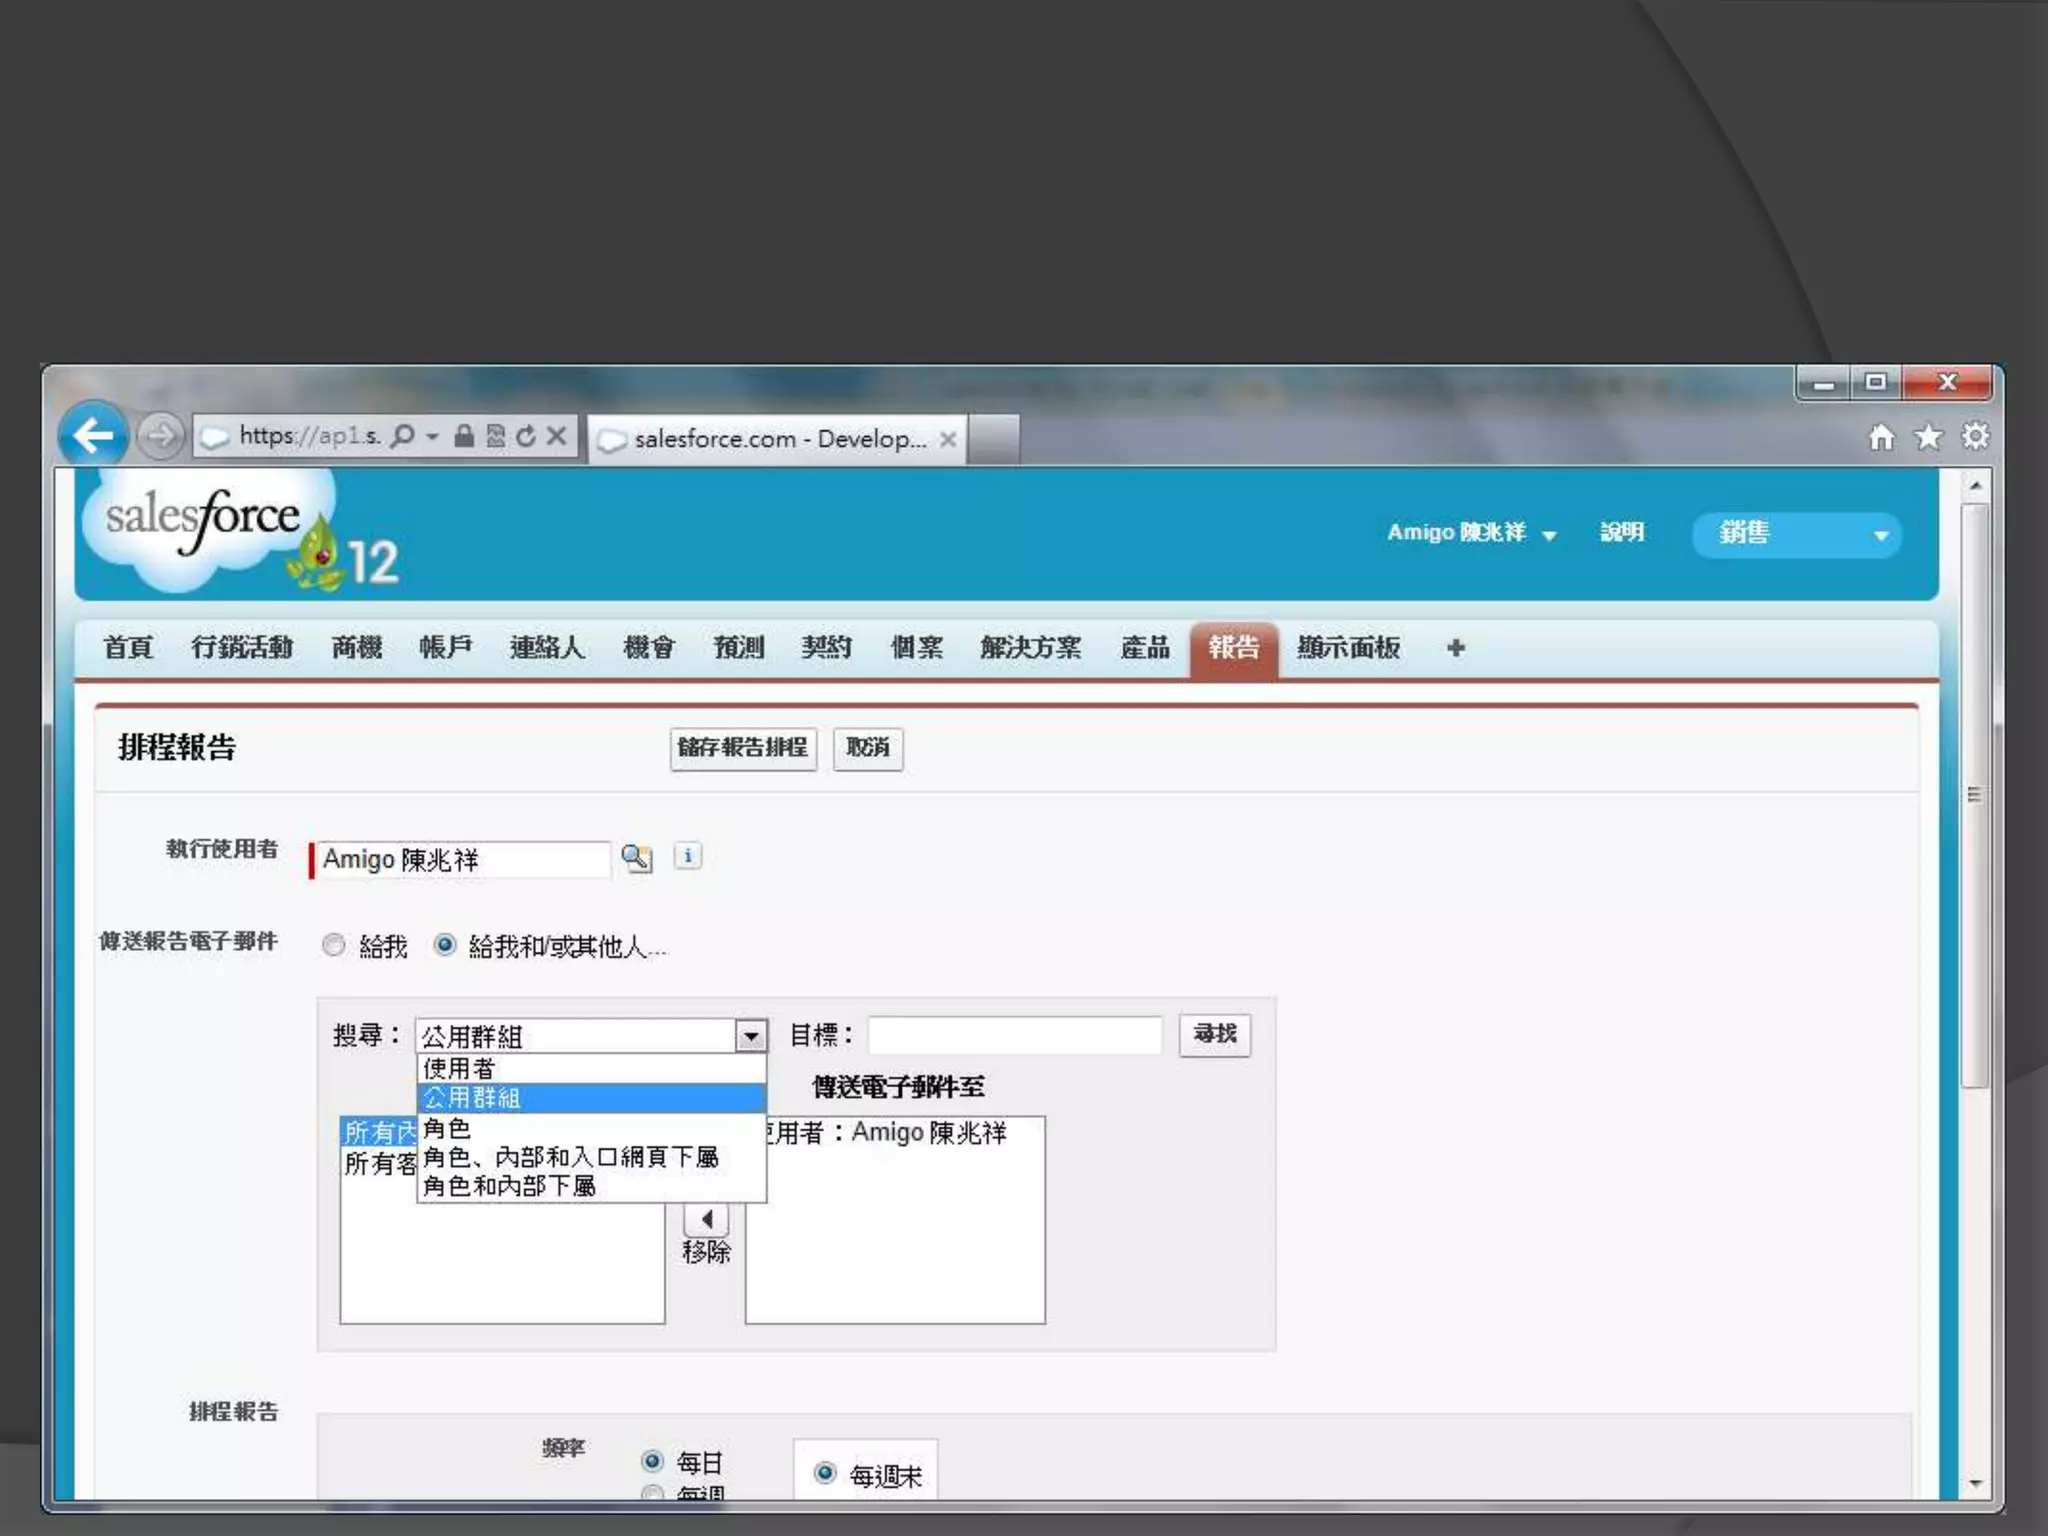Expand the Amigo 陳兆祥 user menu
Image resolution: width=2048 pixels, height=1536 pixels.
[1470, 533]
